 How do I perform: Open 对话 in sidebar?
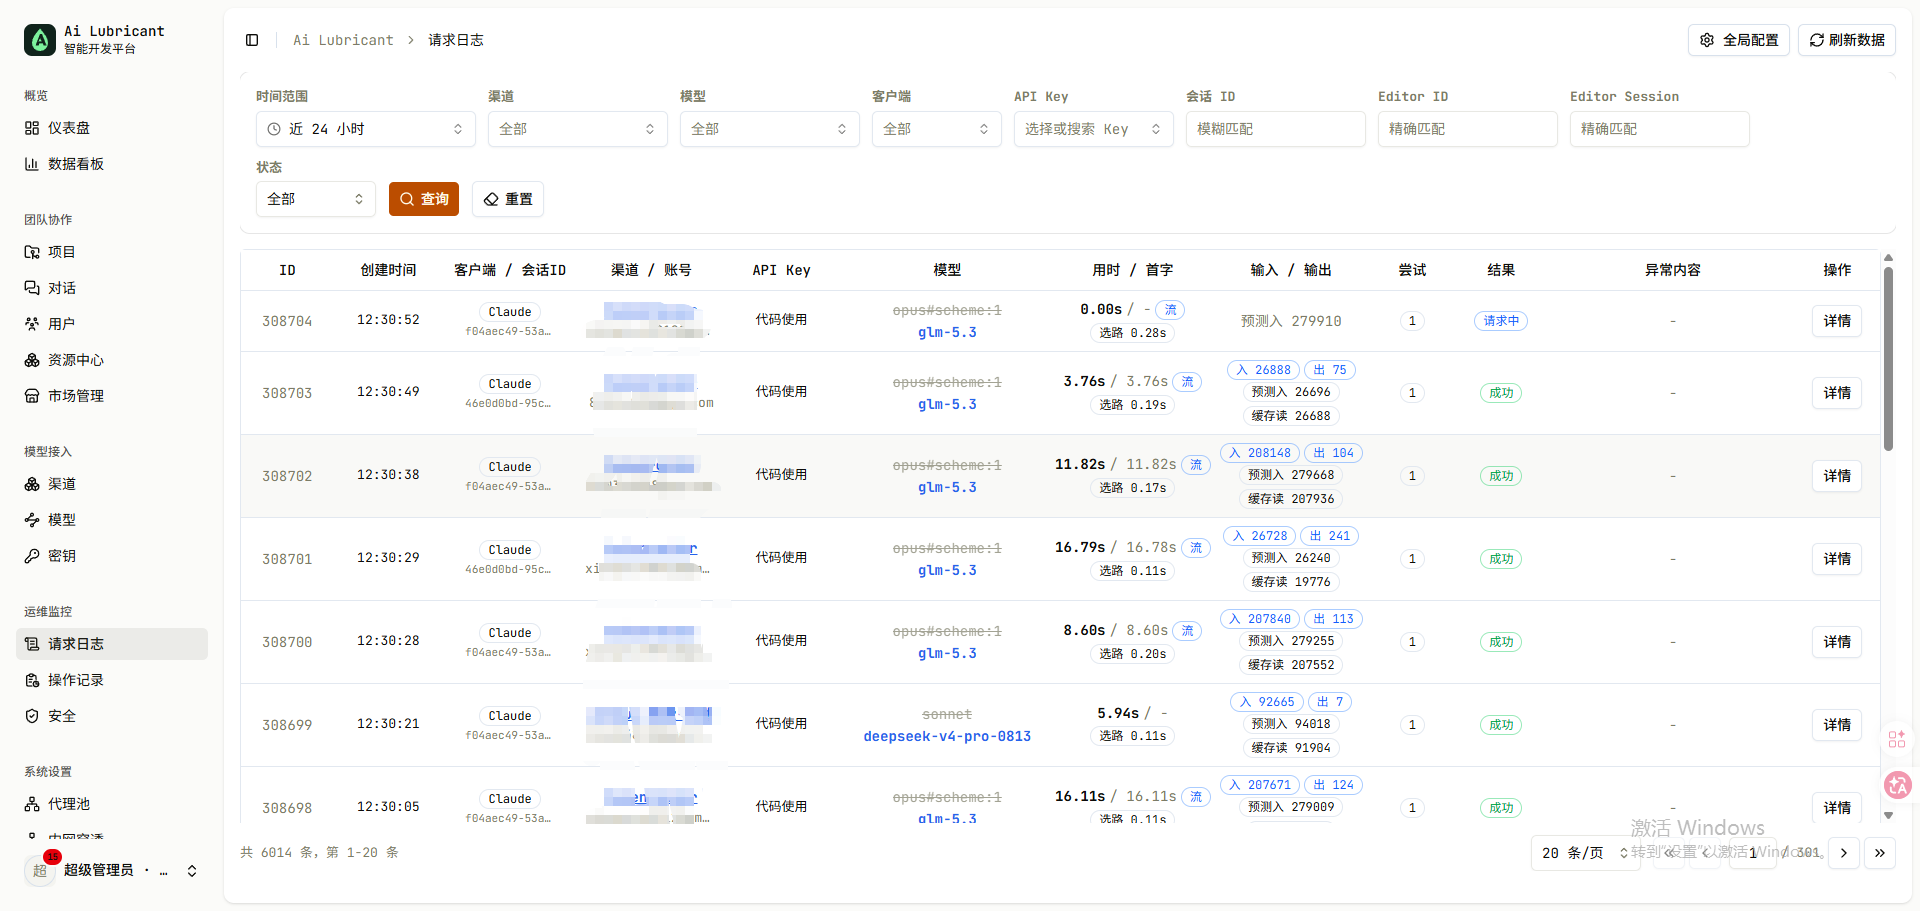pos(112,288)
